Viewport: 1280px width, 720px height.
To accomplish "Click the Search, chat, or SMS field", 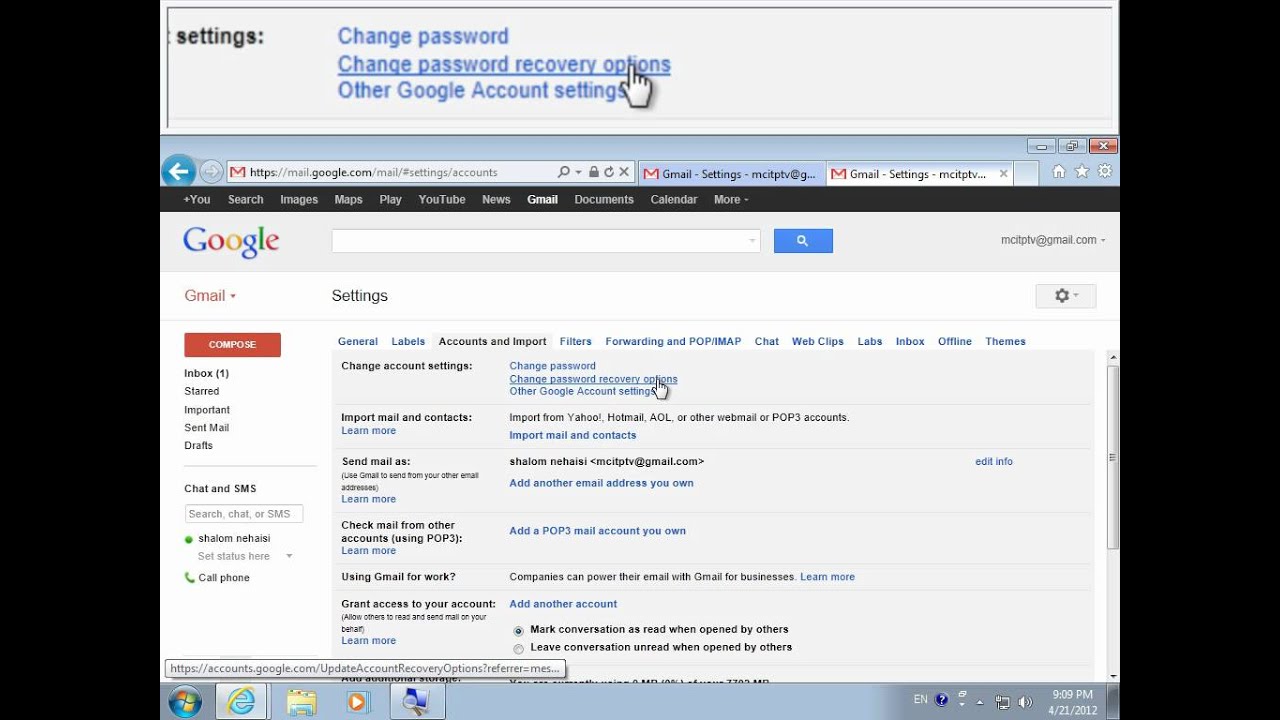I will [x=244, y=514].
